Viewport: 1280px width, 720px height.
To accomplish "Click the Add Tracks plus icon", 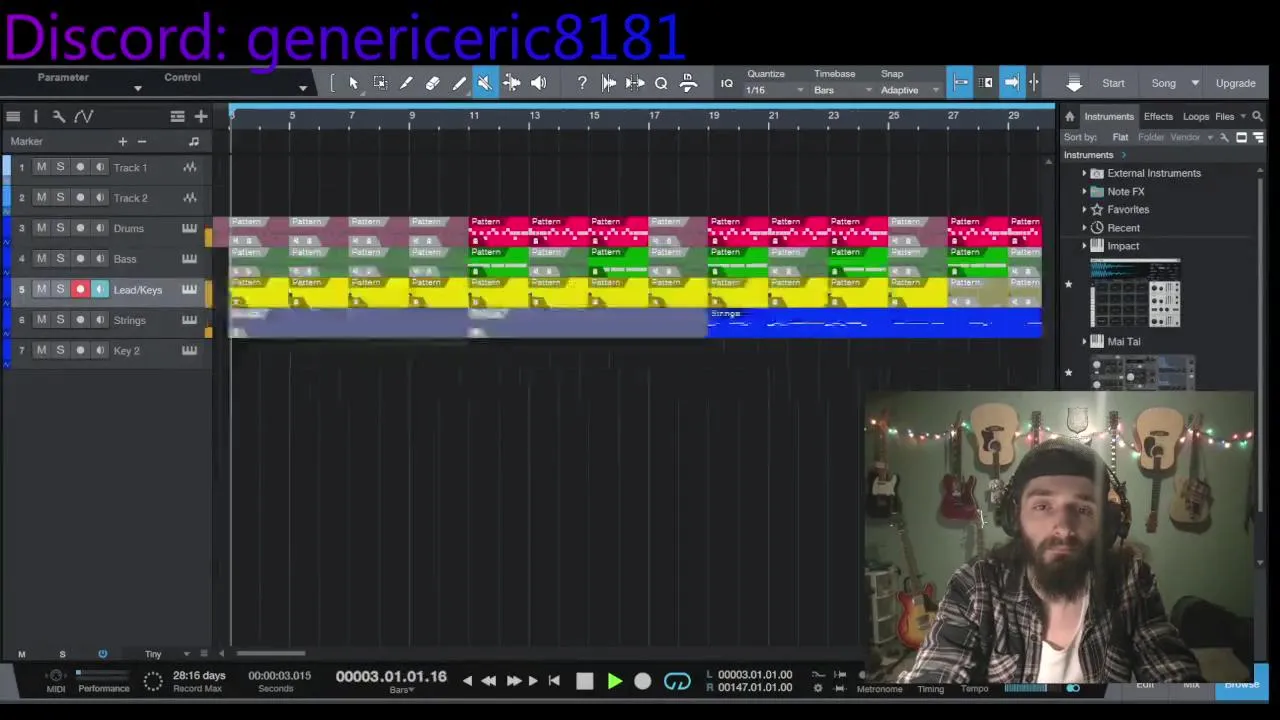I will pos(201,116).
